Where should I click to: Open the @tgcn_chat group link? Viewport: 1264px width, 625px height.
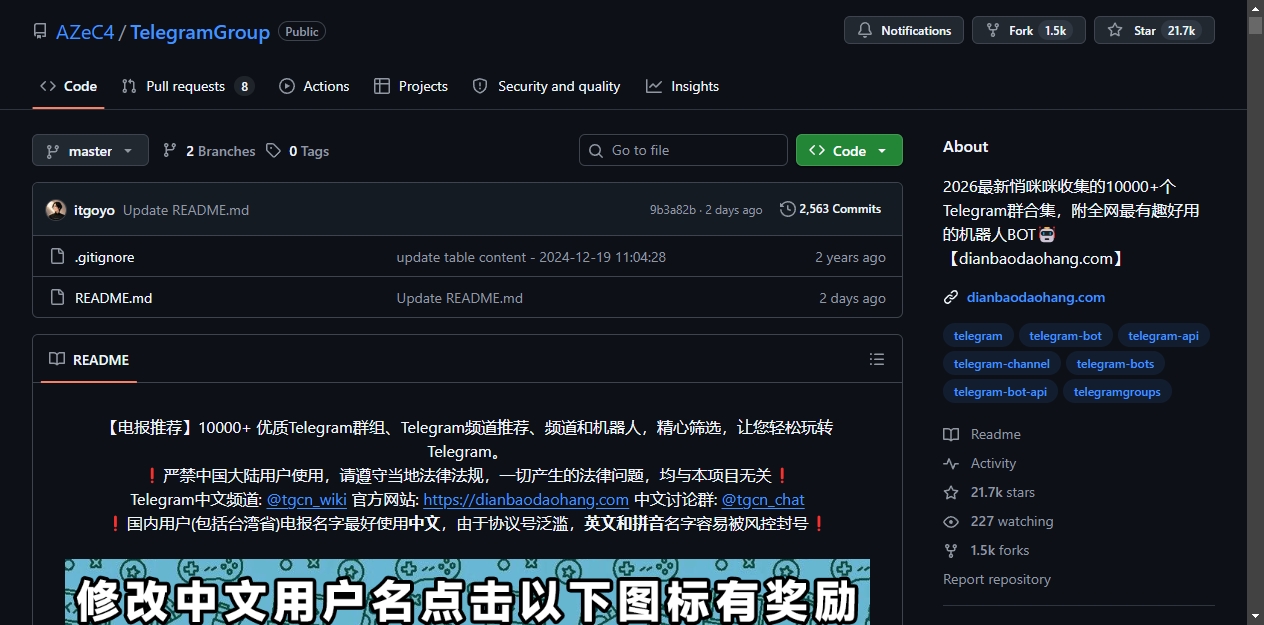pyautogui.click(x=763, y=499)
